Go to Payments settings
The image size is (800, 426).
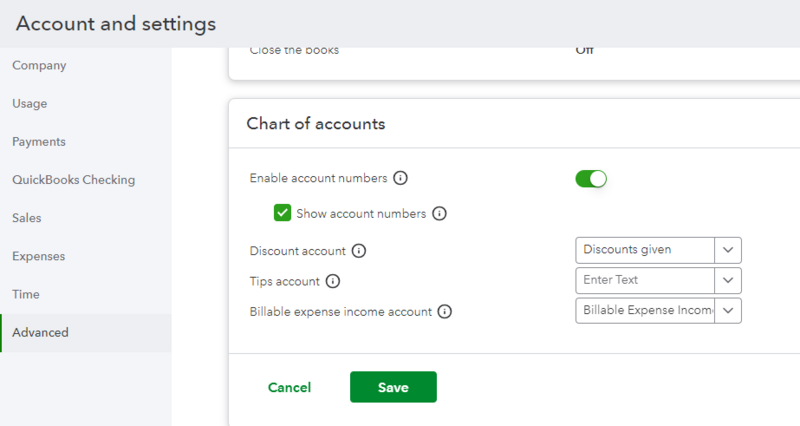(x=39, y=142)
